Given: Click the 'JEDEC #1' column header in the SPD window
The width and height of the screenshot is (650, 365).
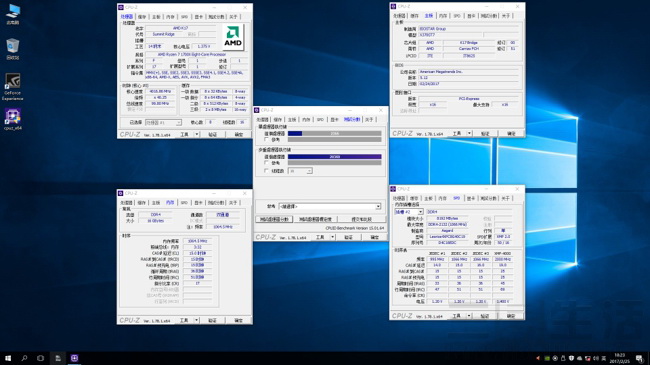Looking at the screenshot, I should (437, 253).
